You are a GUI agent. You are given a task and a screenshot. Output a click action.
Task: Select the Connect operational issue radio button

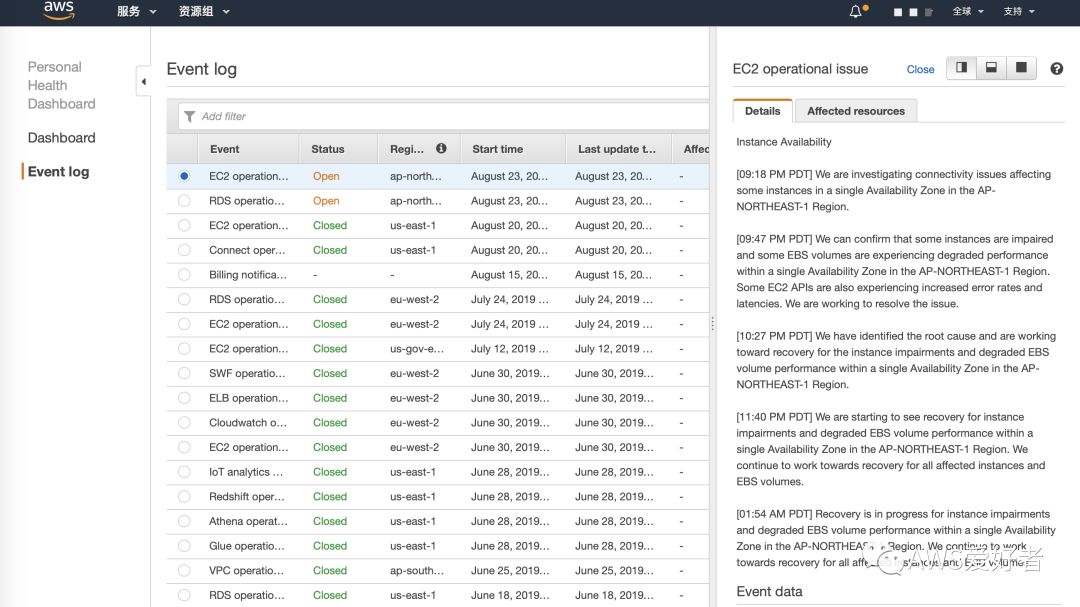click(x=184, y=250)
